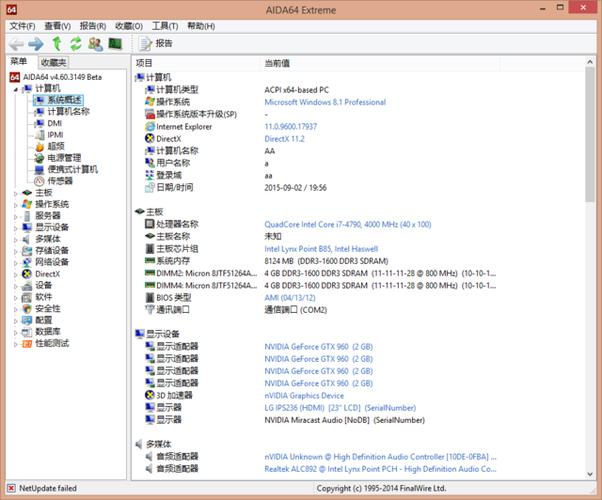Click the DirectX row icon in the list
This screenshot has height=500, width=602.
(150, 139)
